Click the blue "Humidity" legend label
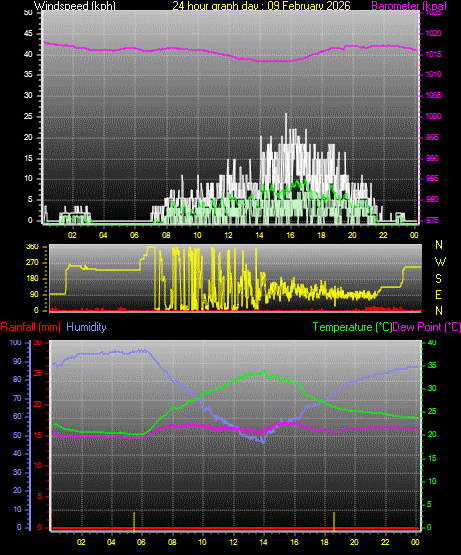 [x=86, y=327]
